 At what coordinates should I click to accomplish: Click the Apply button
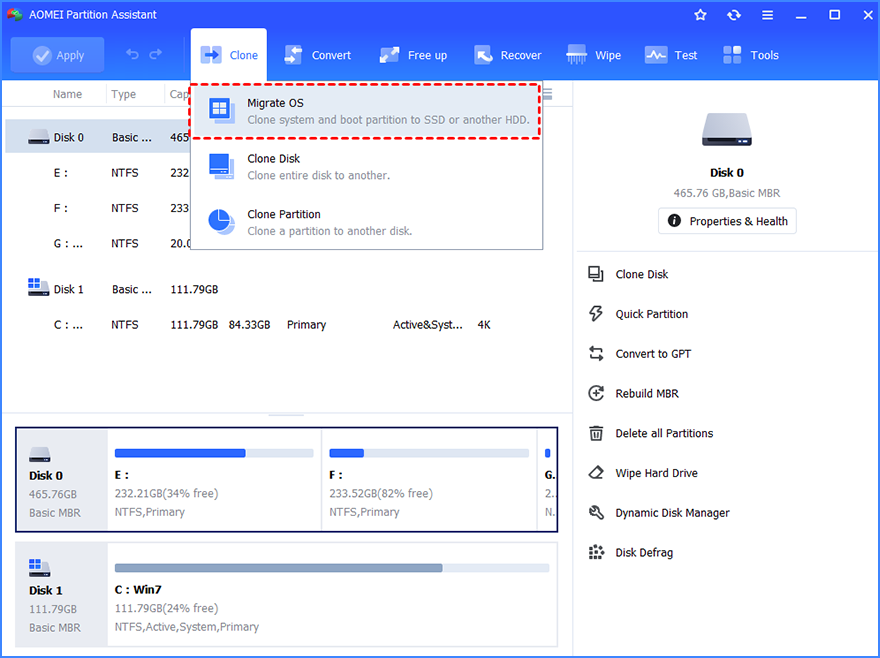coord(57,55)
